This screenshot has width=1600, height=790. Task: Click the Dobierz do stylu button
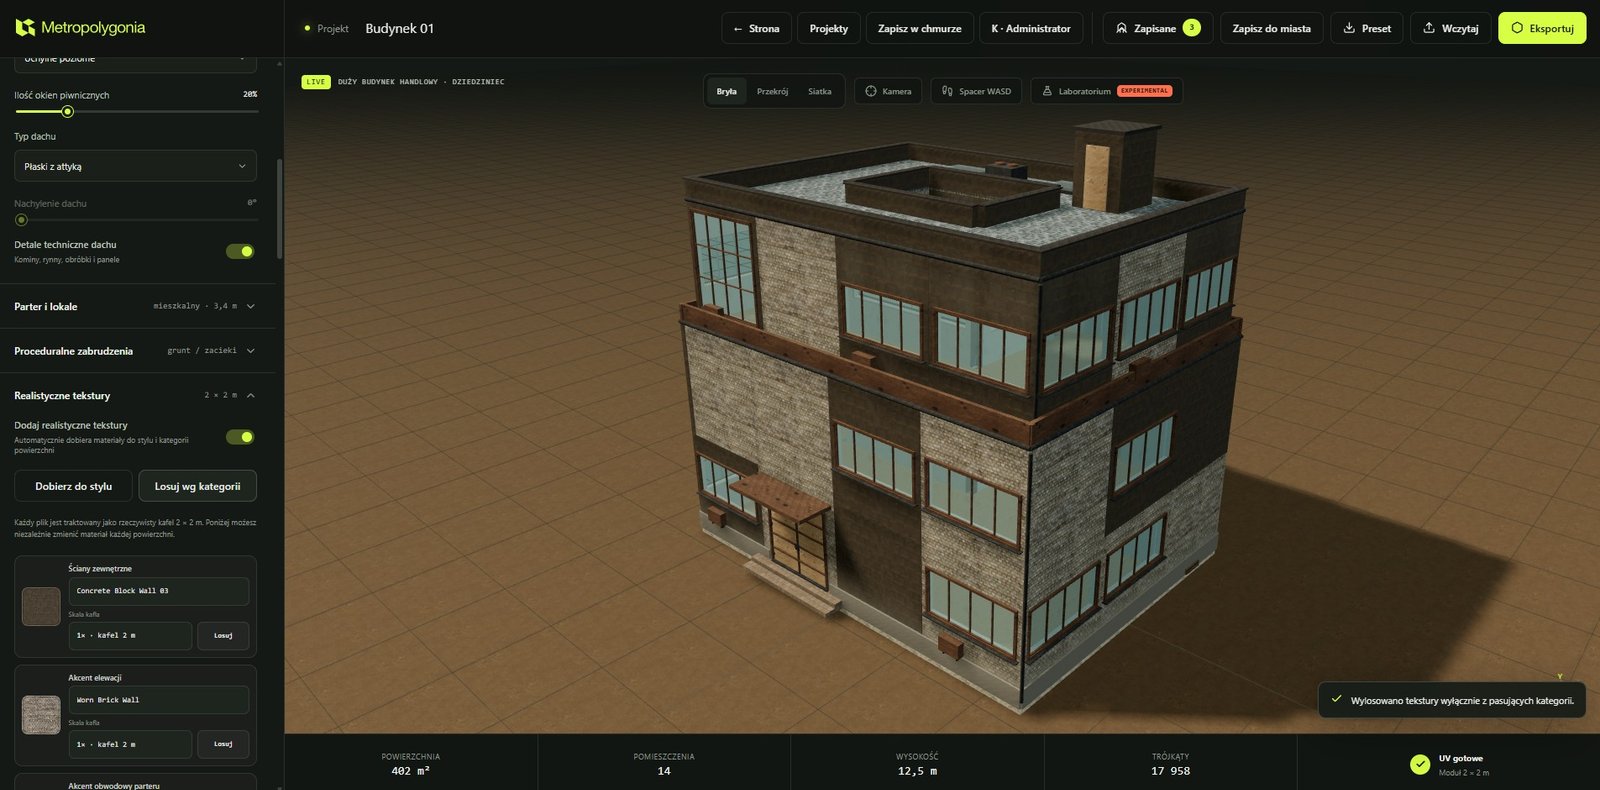pyautogui.click(x=74, y=486)
